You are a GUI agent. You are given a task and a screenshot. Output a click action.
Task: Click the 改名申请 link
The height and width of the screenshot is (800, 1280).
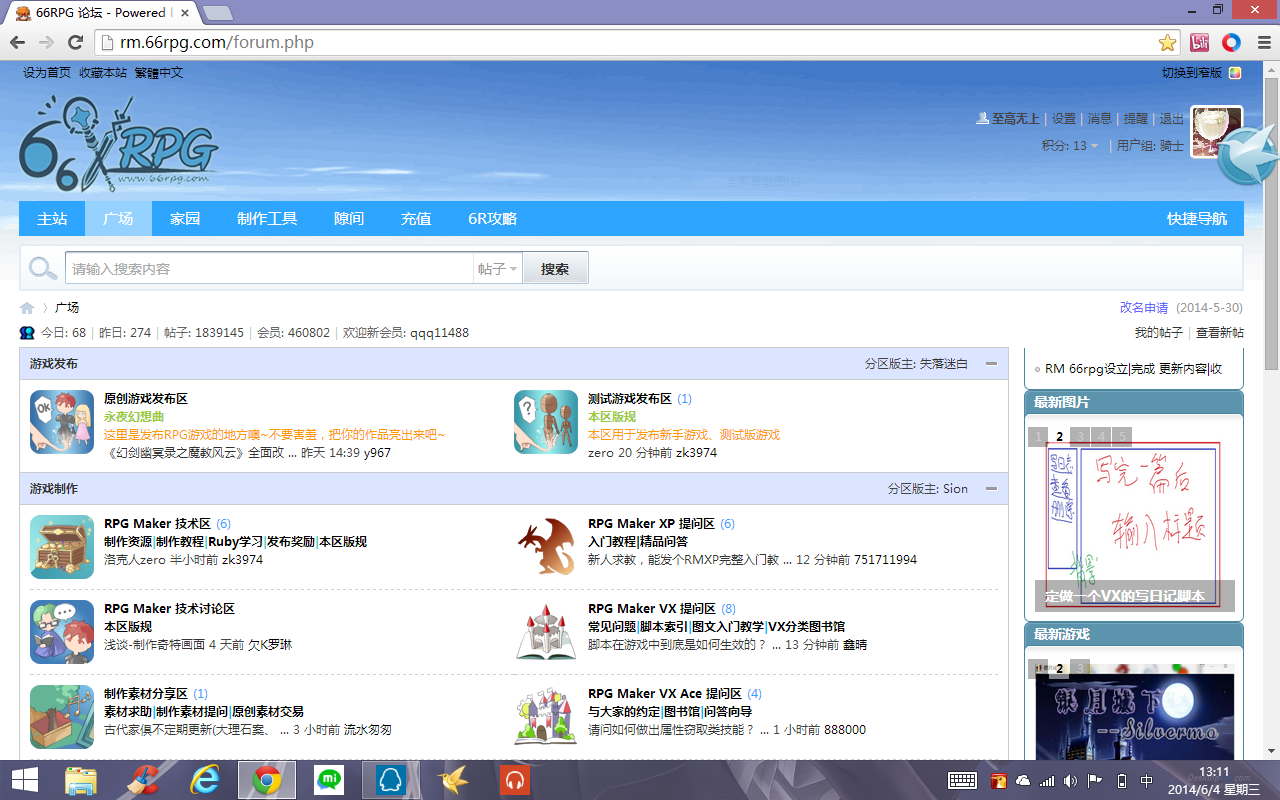[1144, 308]
